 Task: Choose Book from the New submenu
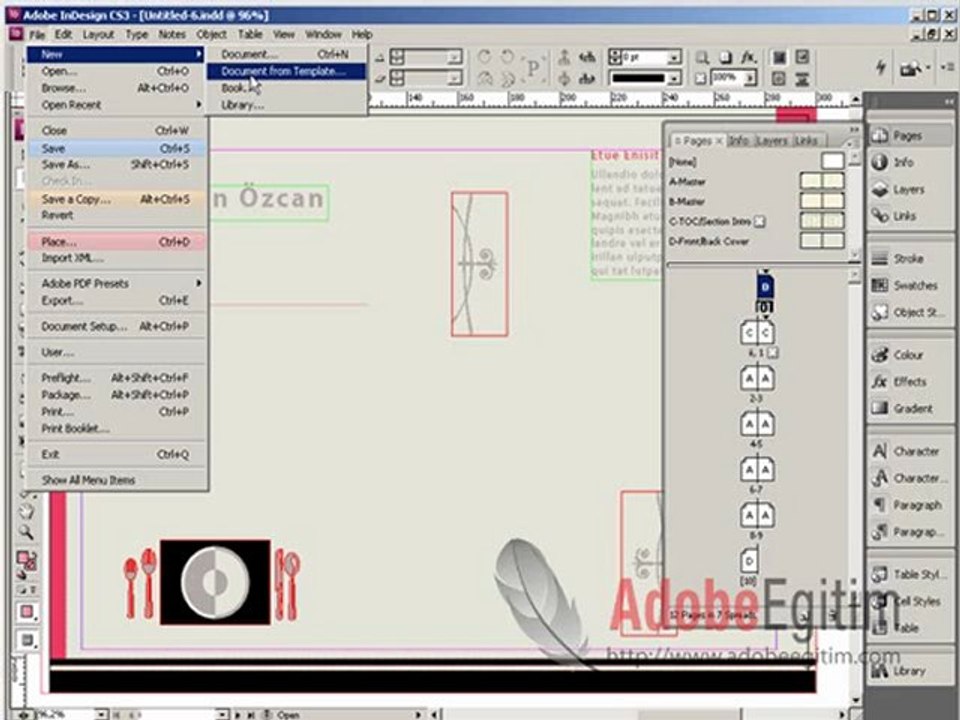[286, 88]
